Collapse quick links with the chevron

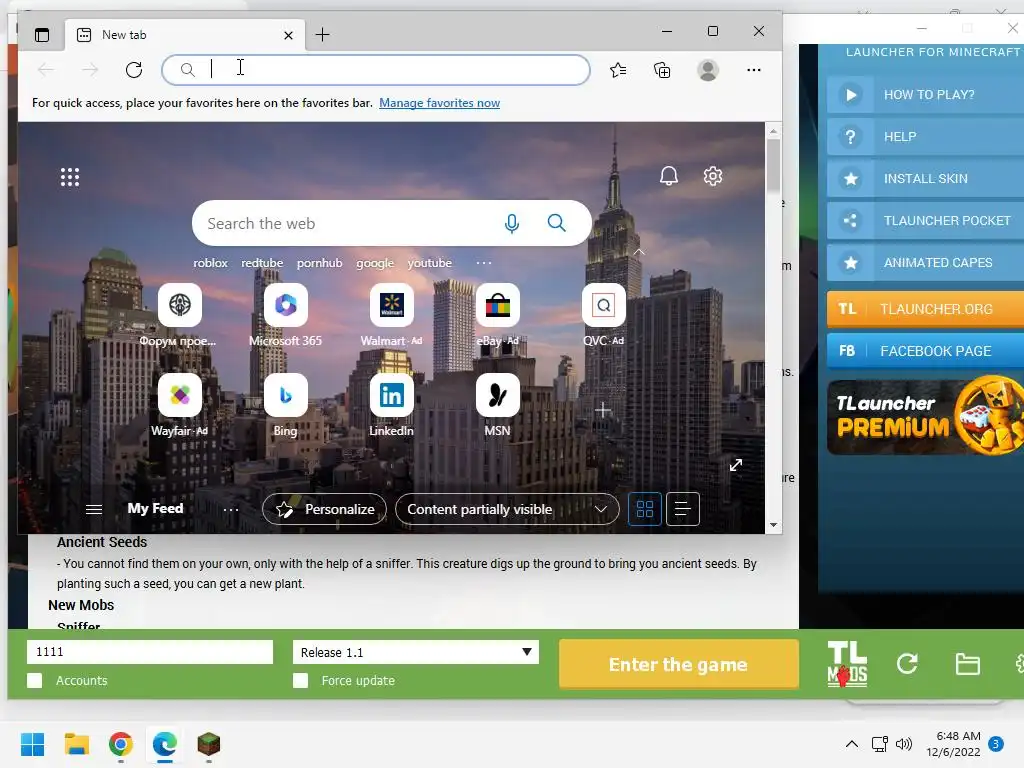(x=639, y=251)
